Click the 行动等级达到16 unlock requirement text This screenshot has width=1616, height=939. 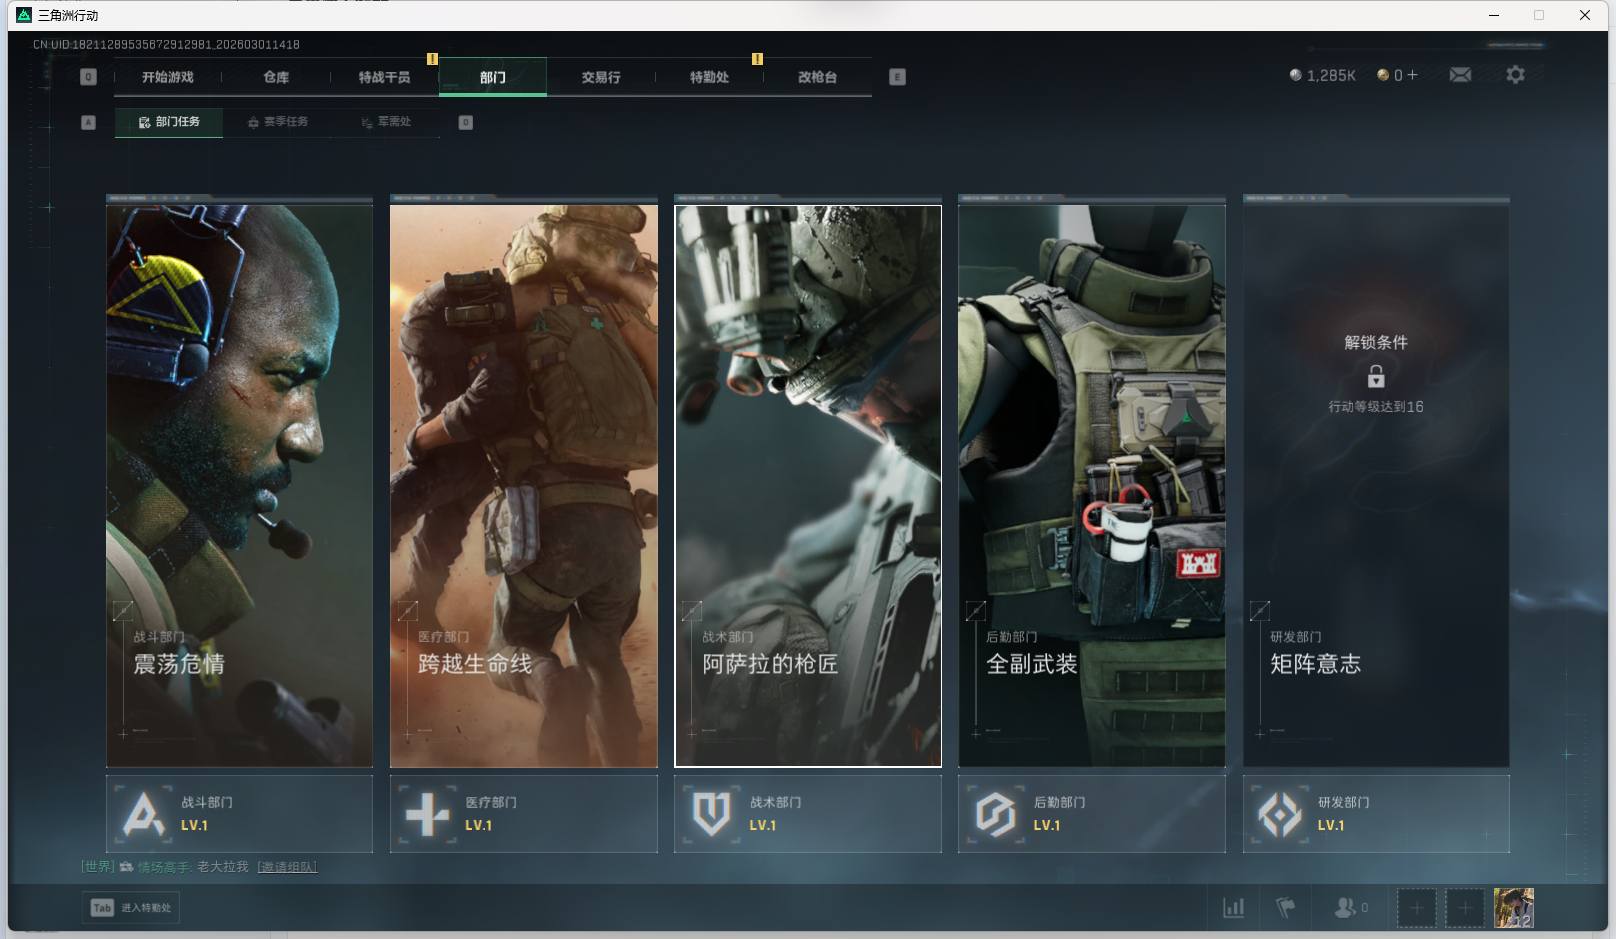[x=1376, y=407]
